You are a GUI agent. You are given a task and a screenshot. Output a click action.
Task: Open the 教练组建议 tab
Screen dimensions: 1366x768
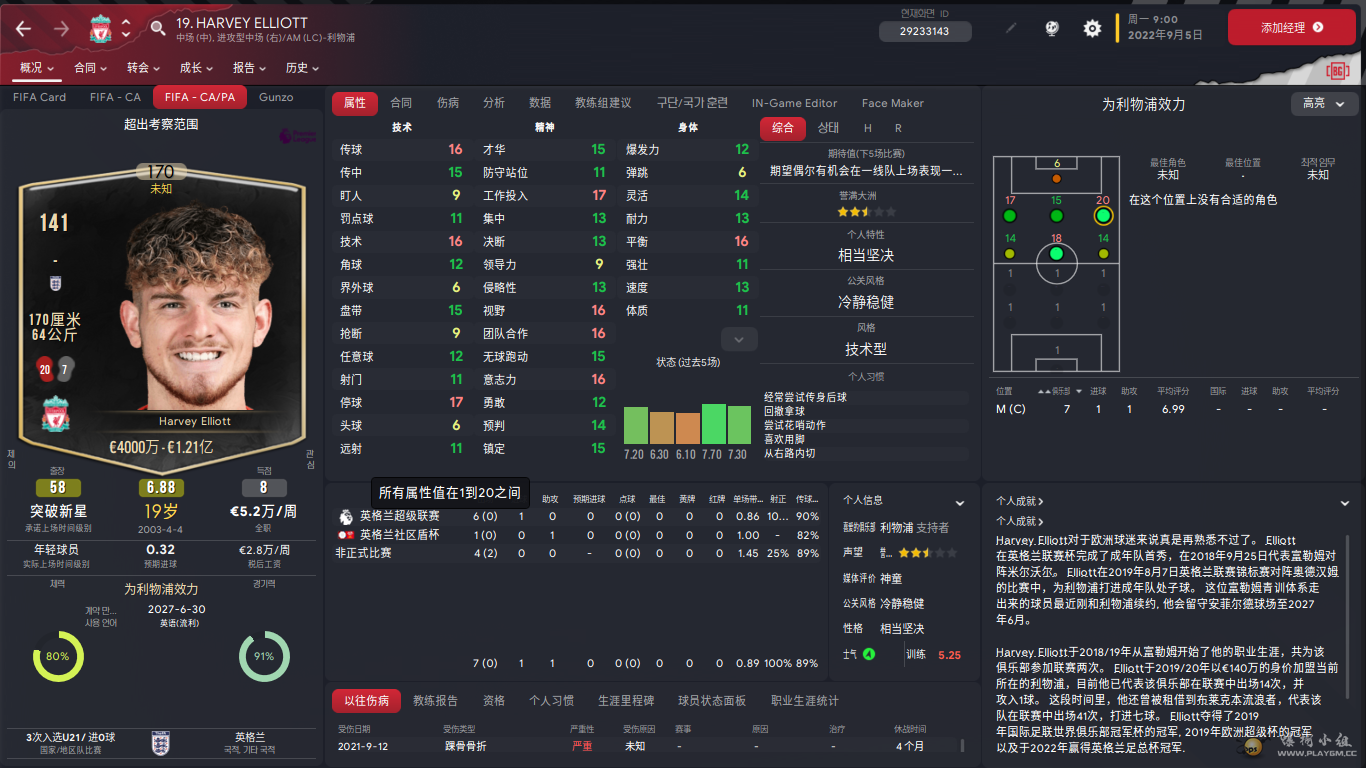[x=603, y=103]
